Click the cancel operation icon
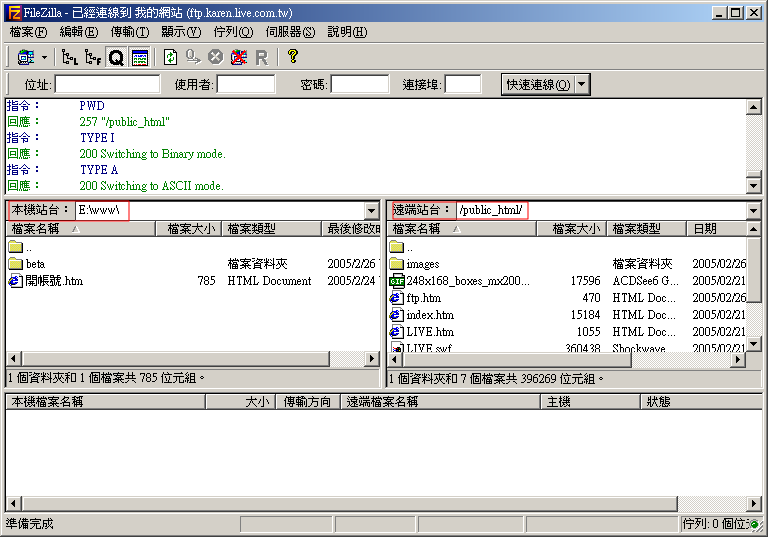Viewport: 768px width, 537px height. point(216,57)
